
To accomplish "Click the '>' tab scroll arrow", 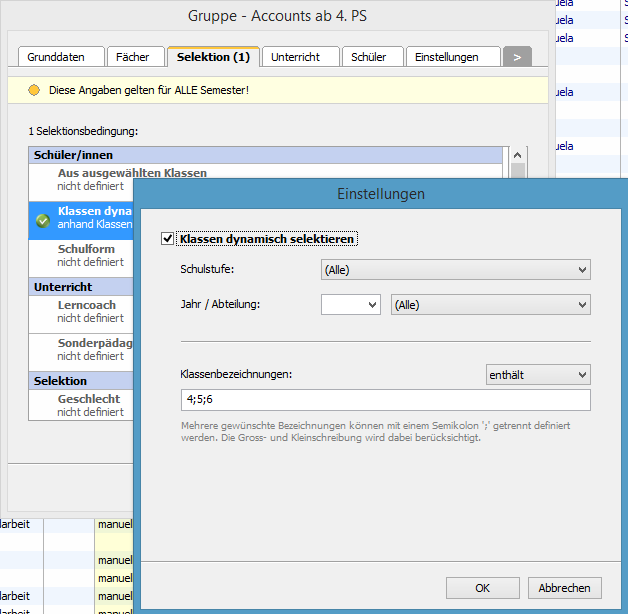I will (517, 57).
